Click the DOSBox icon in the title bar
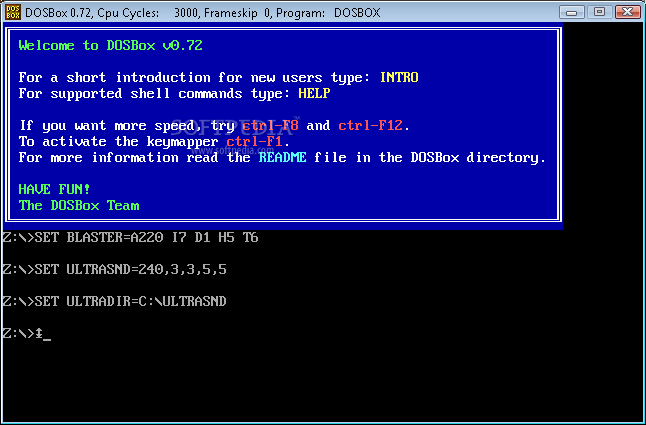Screen dimensions: 646x425 coord(13,12)
